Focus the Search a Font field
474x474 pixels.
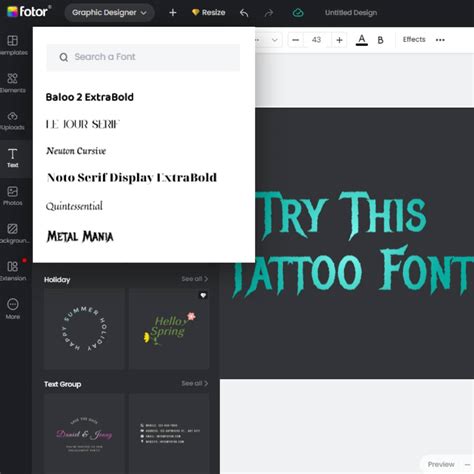(x=143, y=57)
